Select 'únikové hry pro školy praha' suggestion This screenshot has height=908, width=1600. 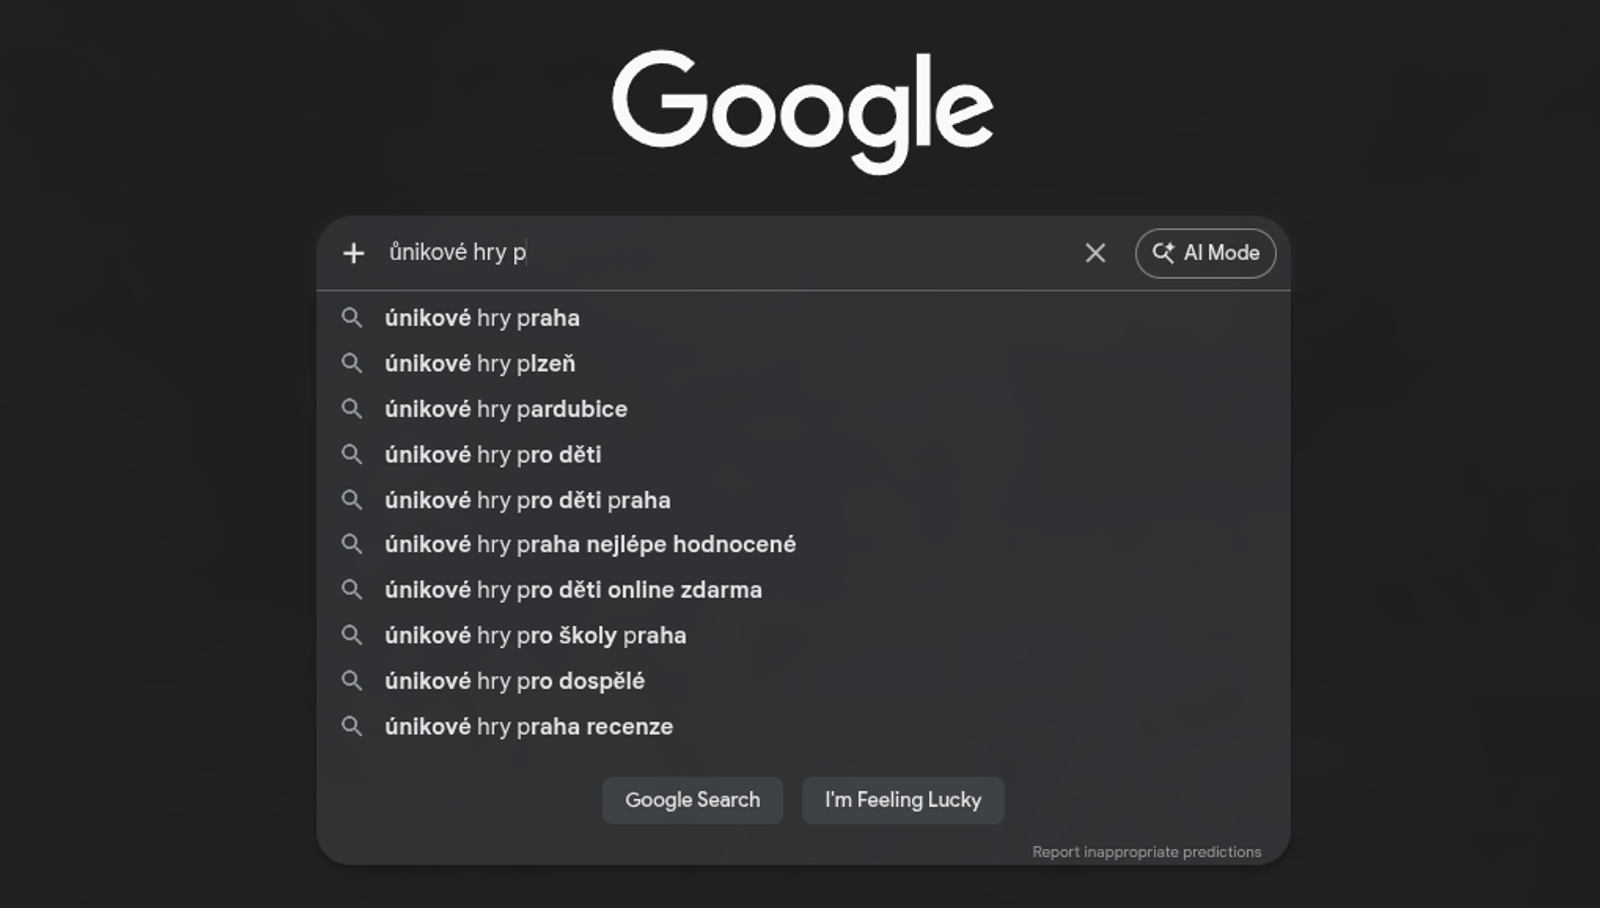click(x=535, y=636)
